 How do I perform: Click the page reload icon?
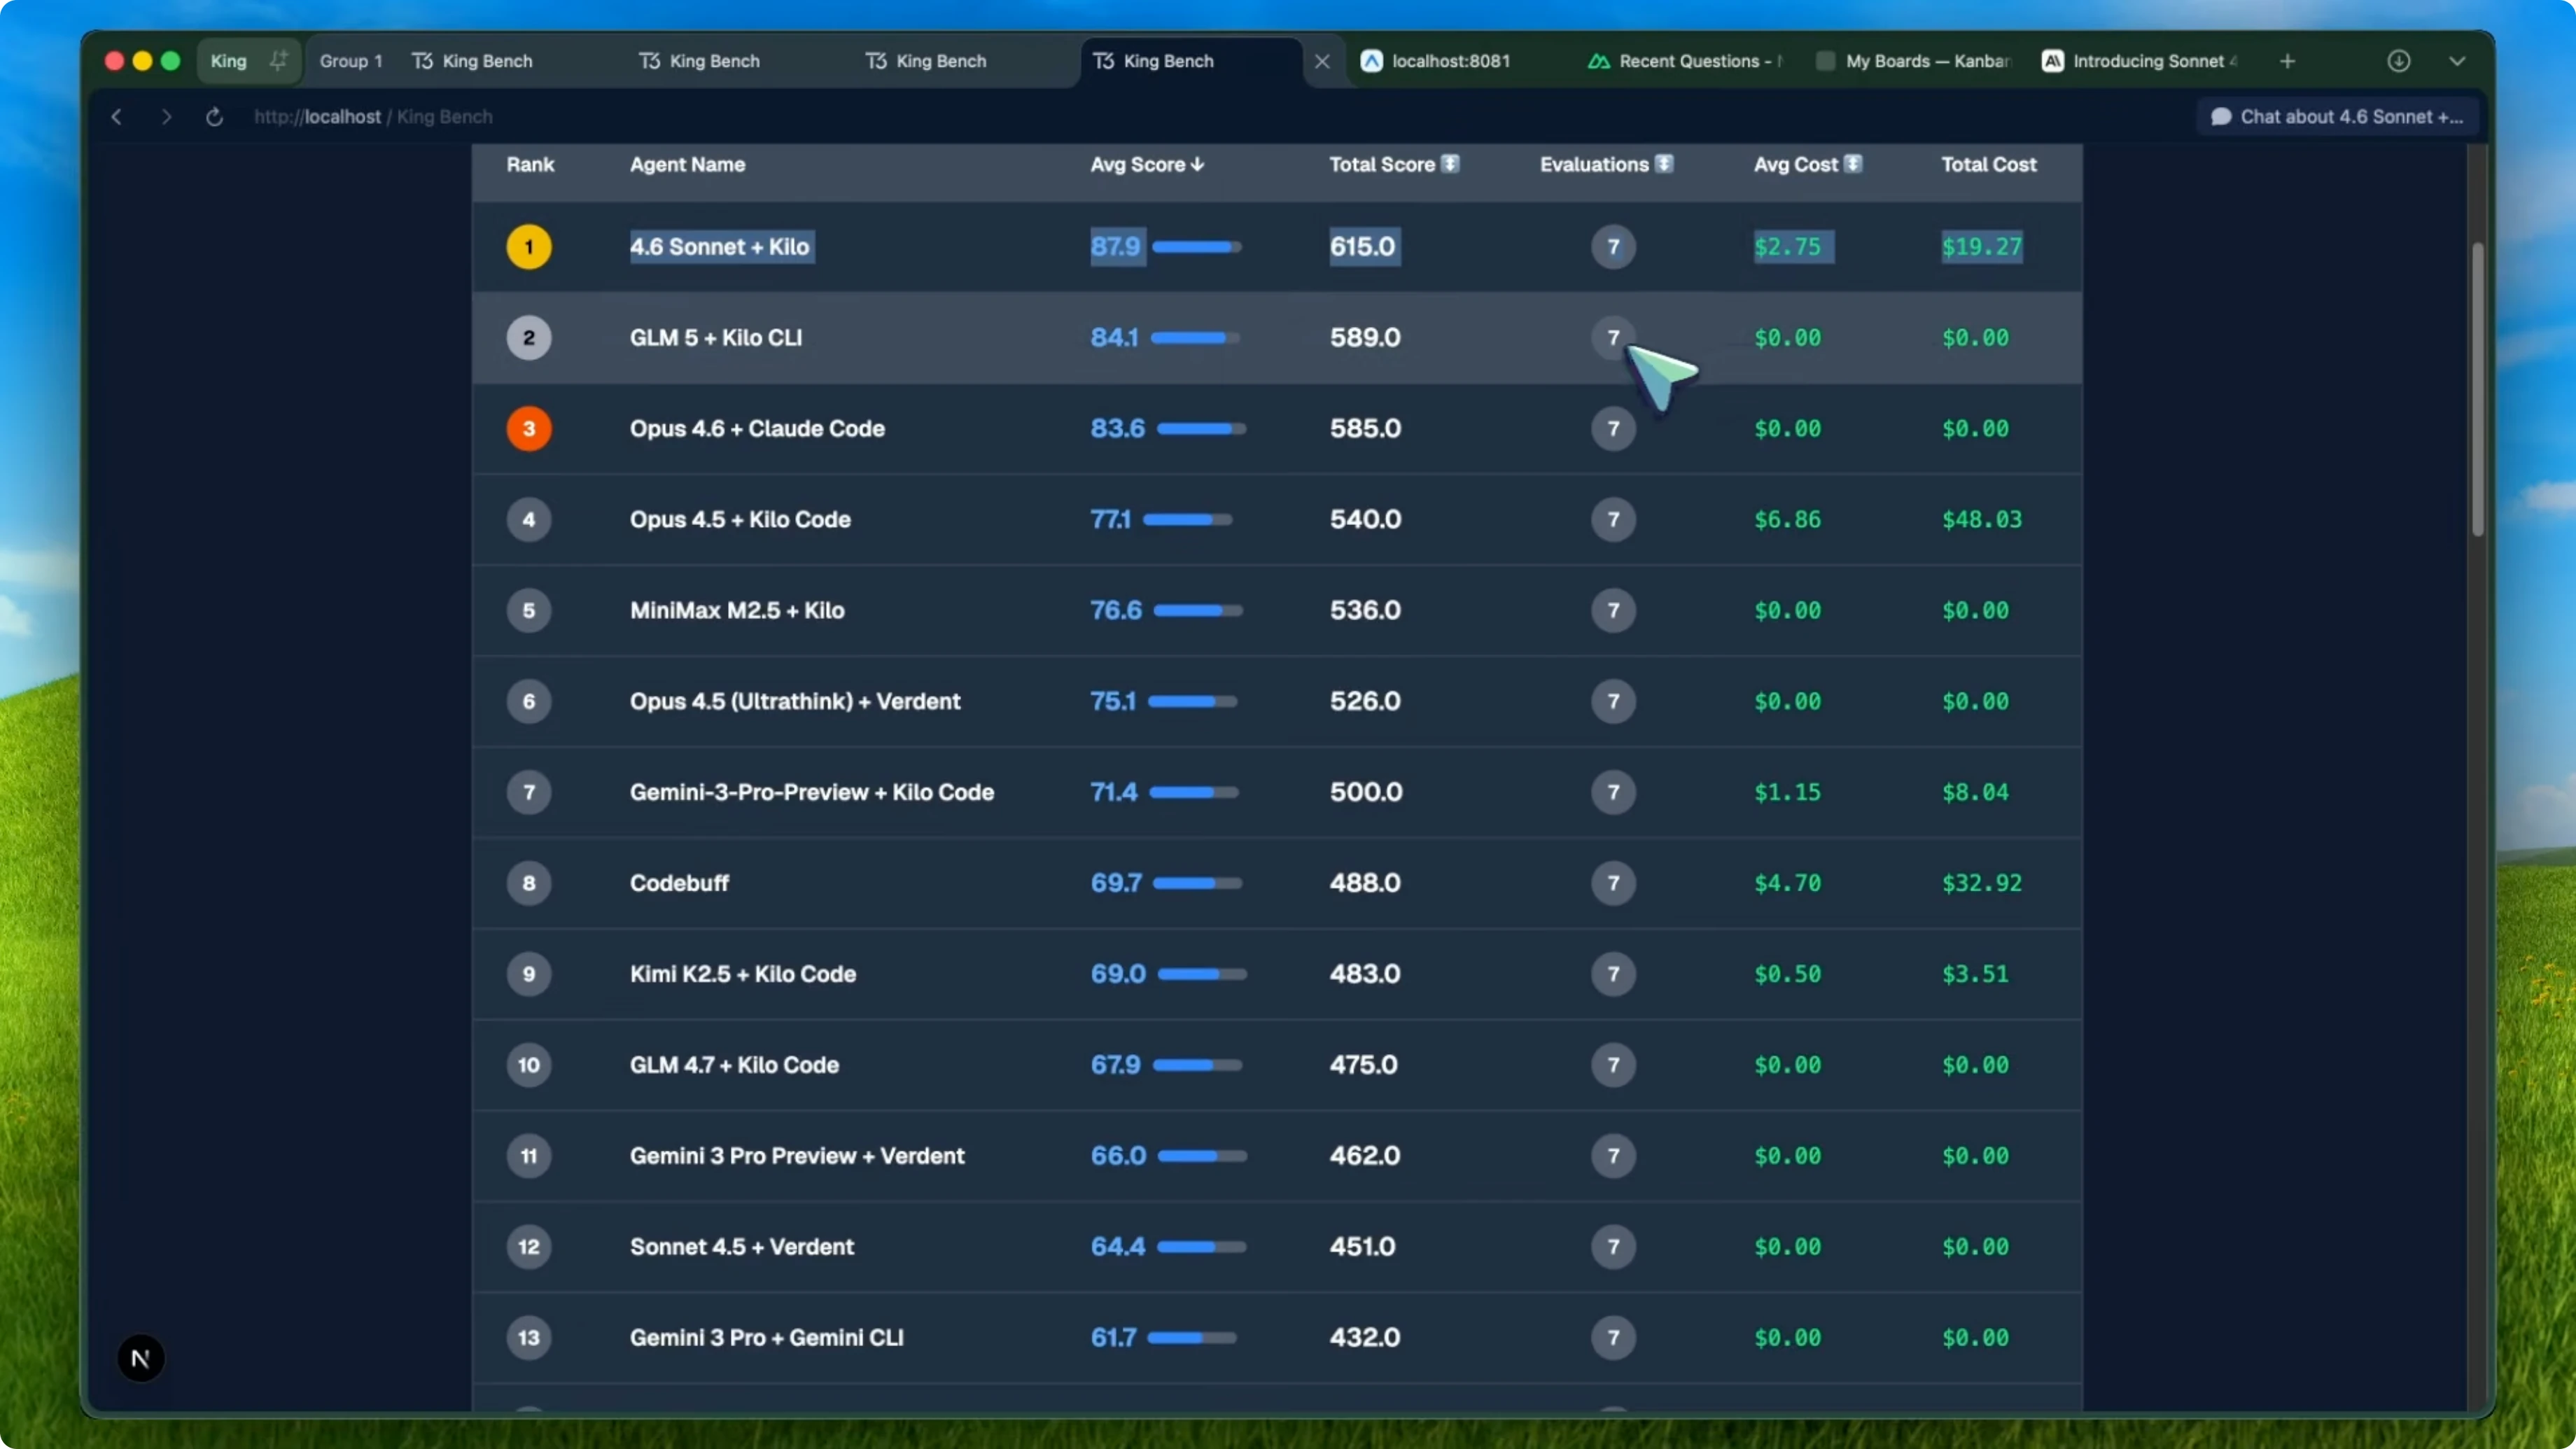pyautogui.click(x=214, y=117)
